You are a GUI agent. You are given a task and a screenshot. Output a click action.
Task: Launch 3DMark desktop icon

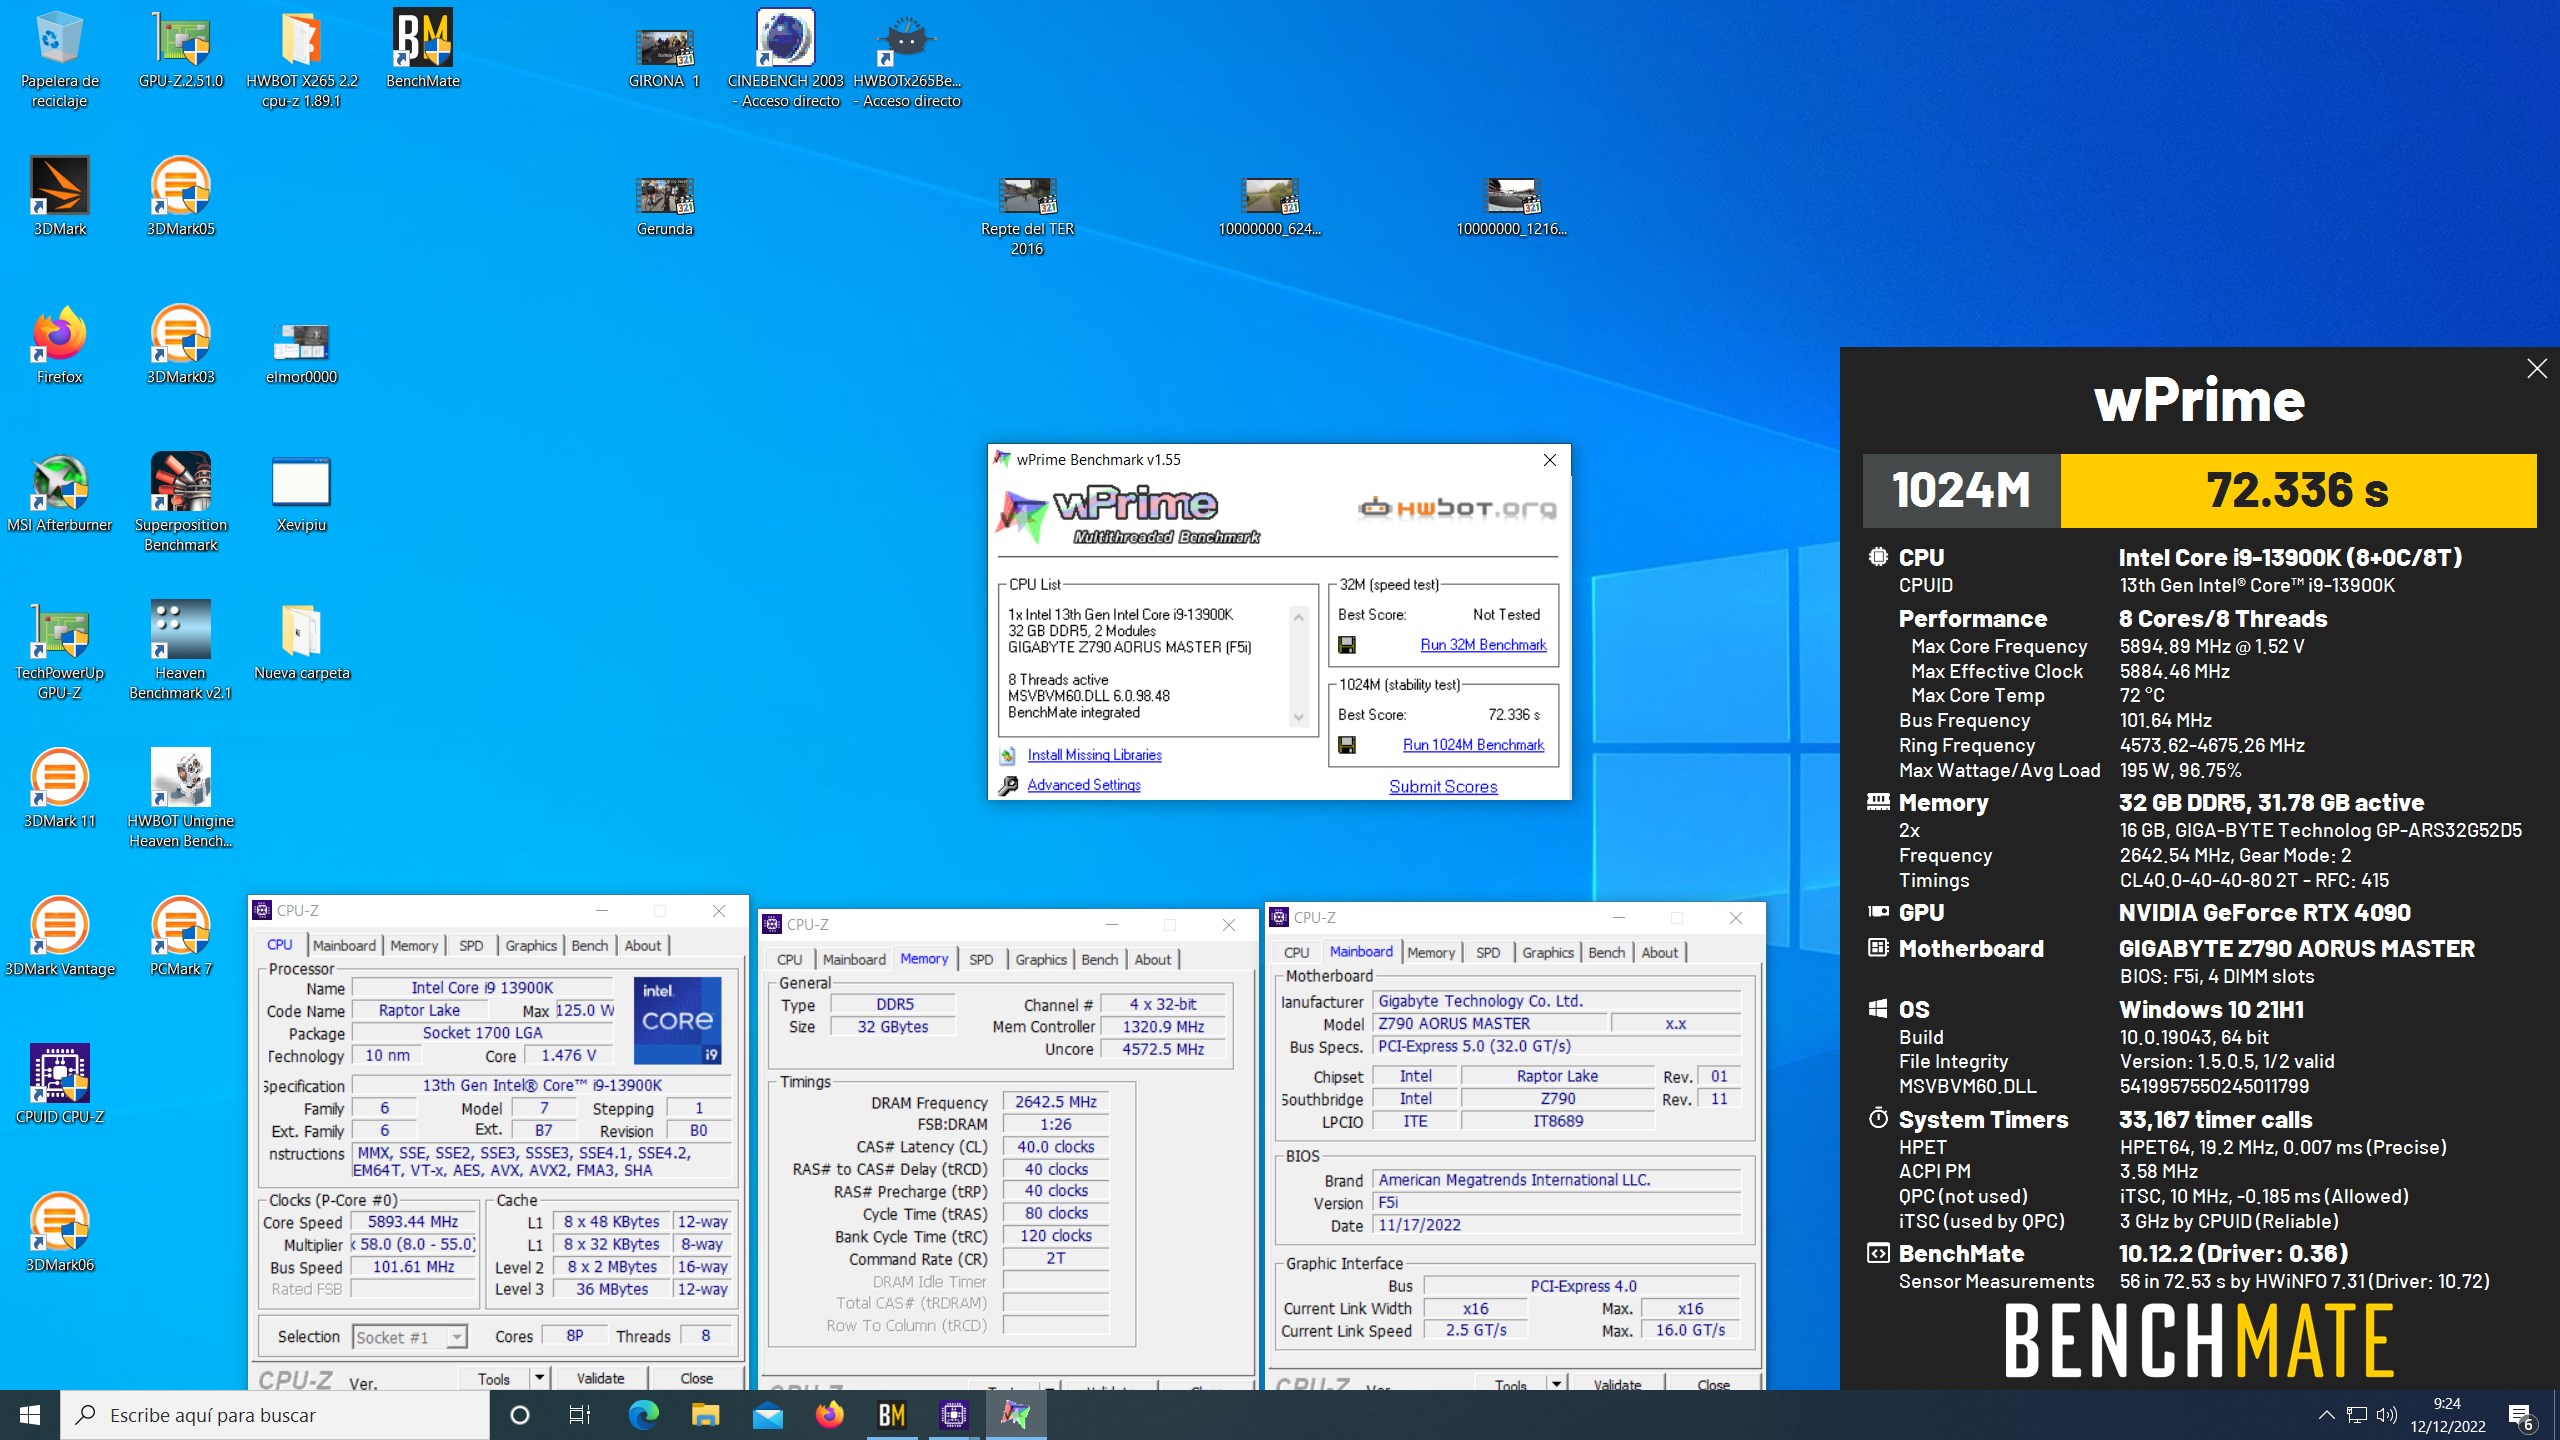point(60,196)
